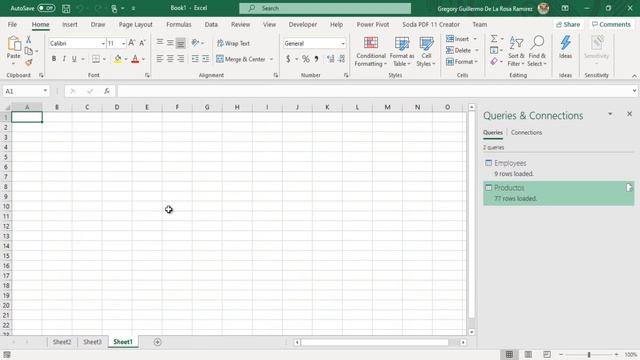Viewport: 640px width, 360px height.
Task: Click the Name Box showing A1
Action: (26, 91)
